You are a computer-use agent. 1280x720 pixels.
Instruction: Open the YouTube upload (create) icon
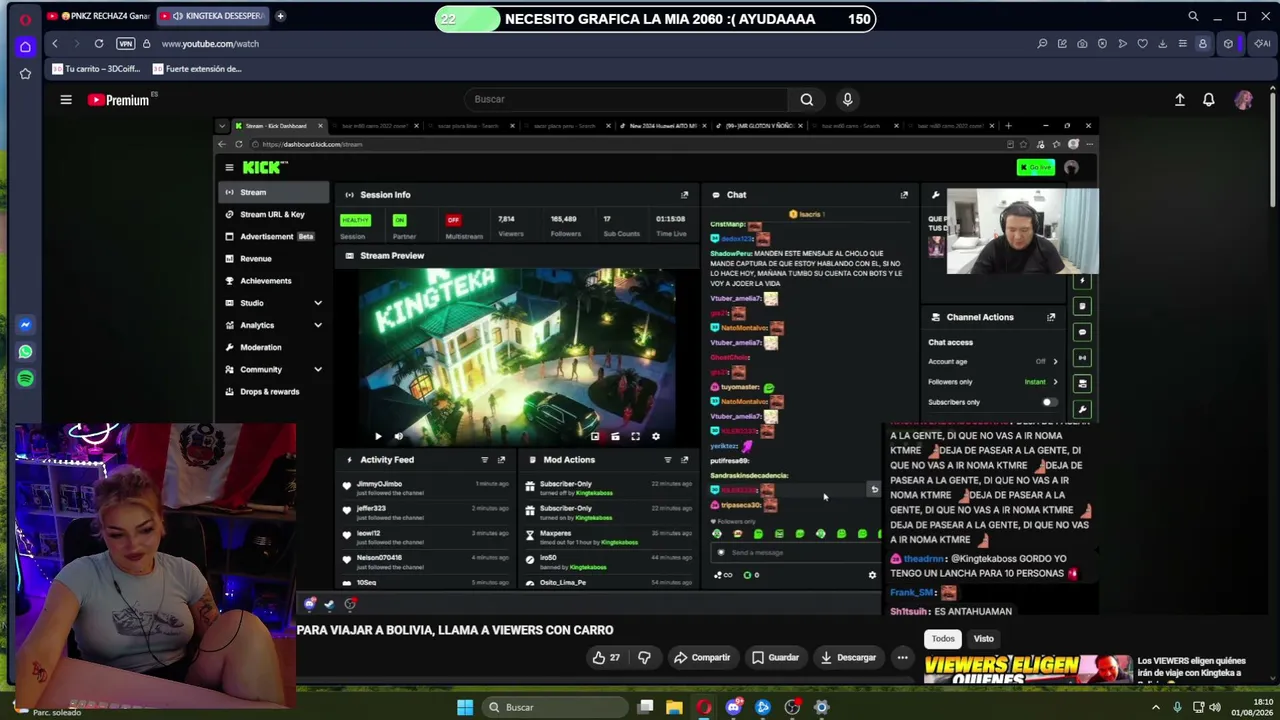(x=1180, y=99)
